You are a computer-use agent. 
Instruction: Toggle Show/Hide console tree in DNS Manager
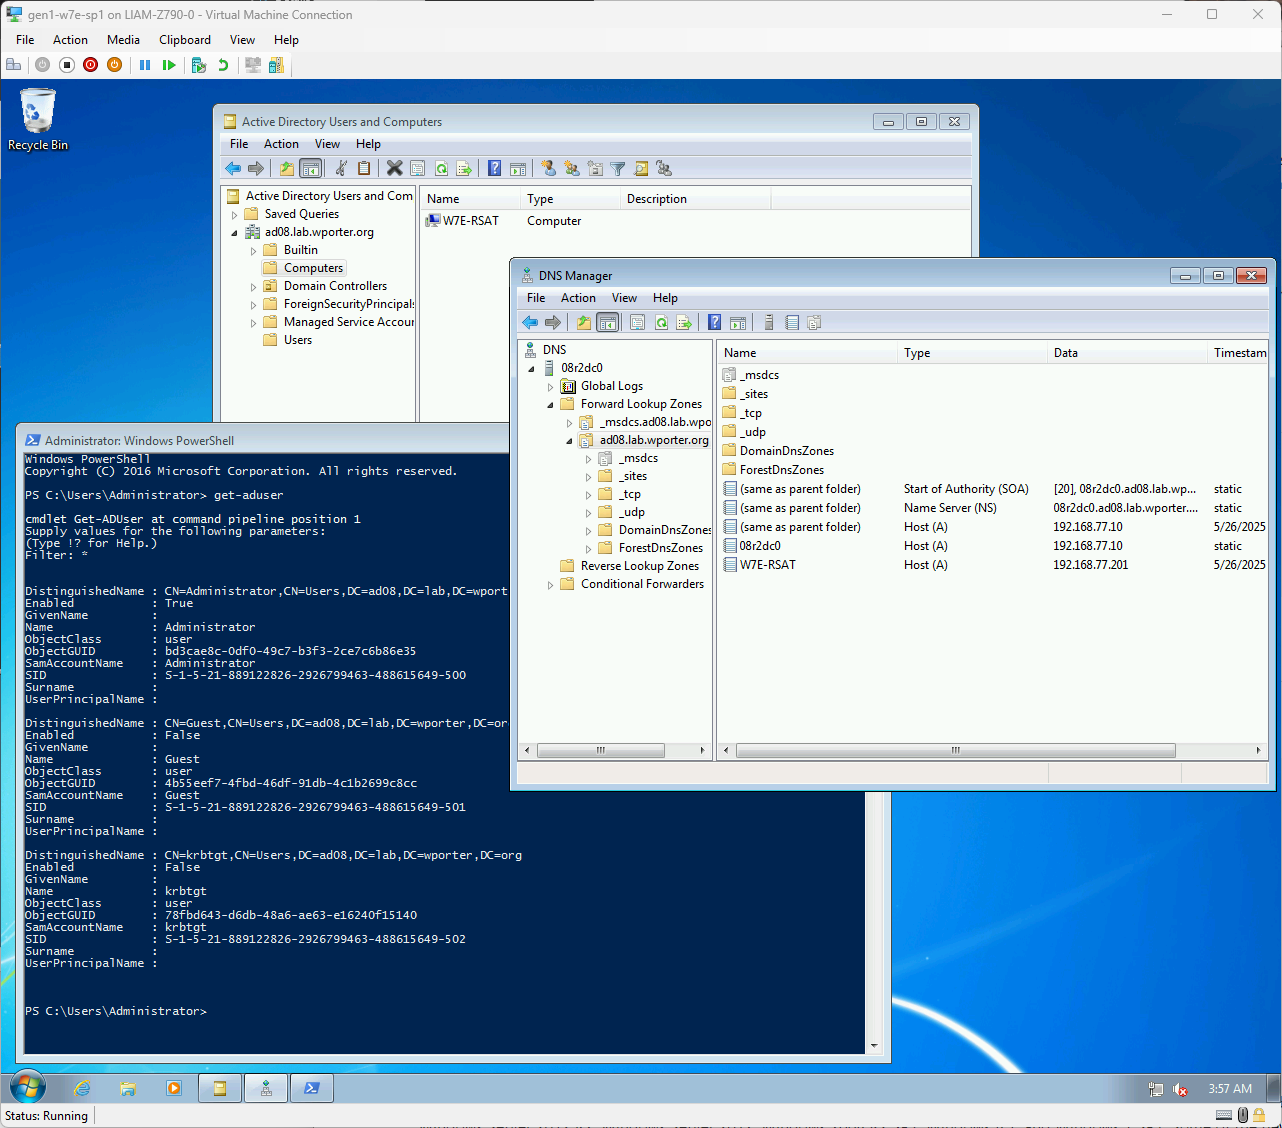pyautogui.click(x=608, y=322)
